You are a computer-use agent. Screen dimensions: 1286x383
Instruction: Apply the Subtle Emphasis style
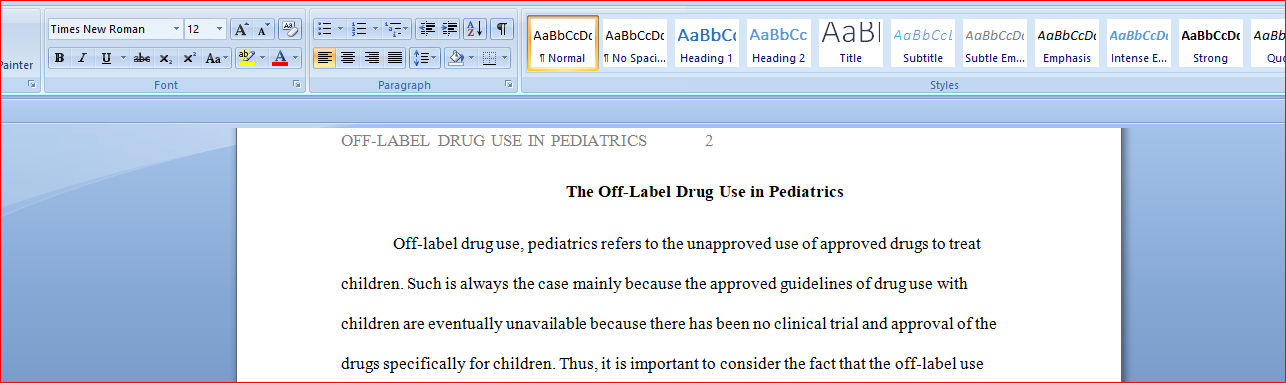click(x=994, y=44)
